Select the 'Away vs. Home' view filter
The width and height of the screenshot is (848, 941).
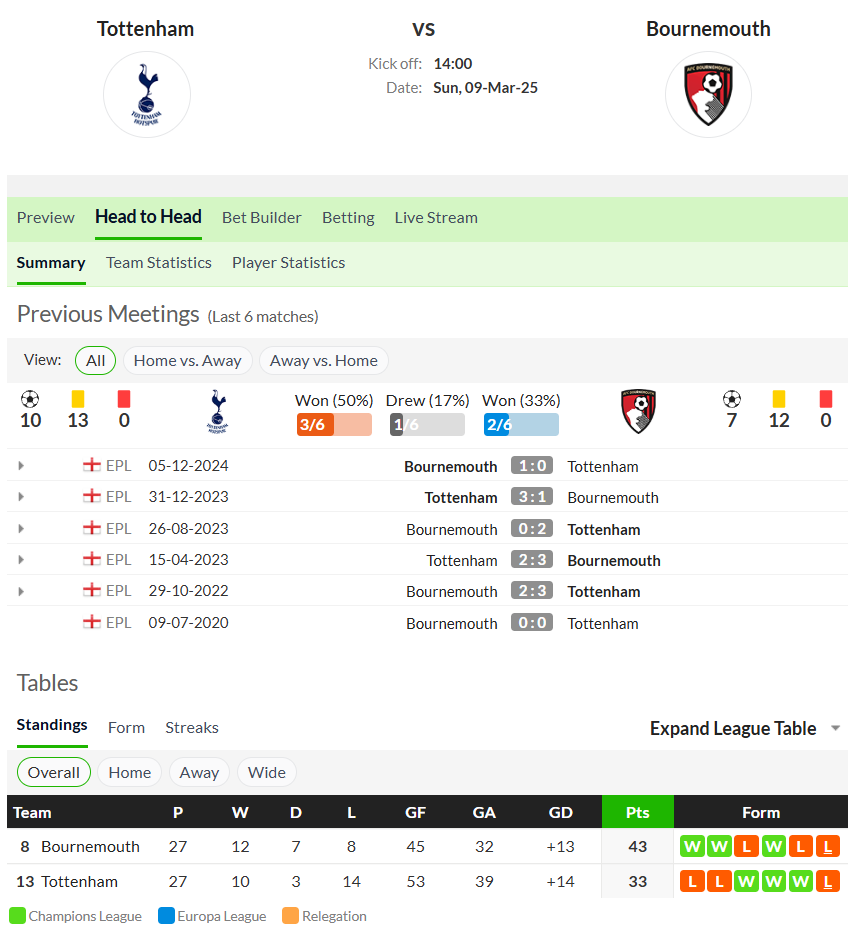click(323, 361)
